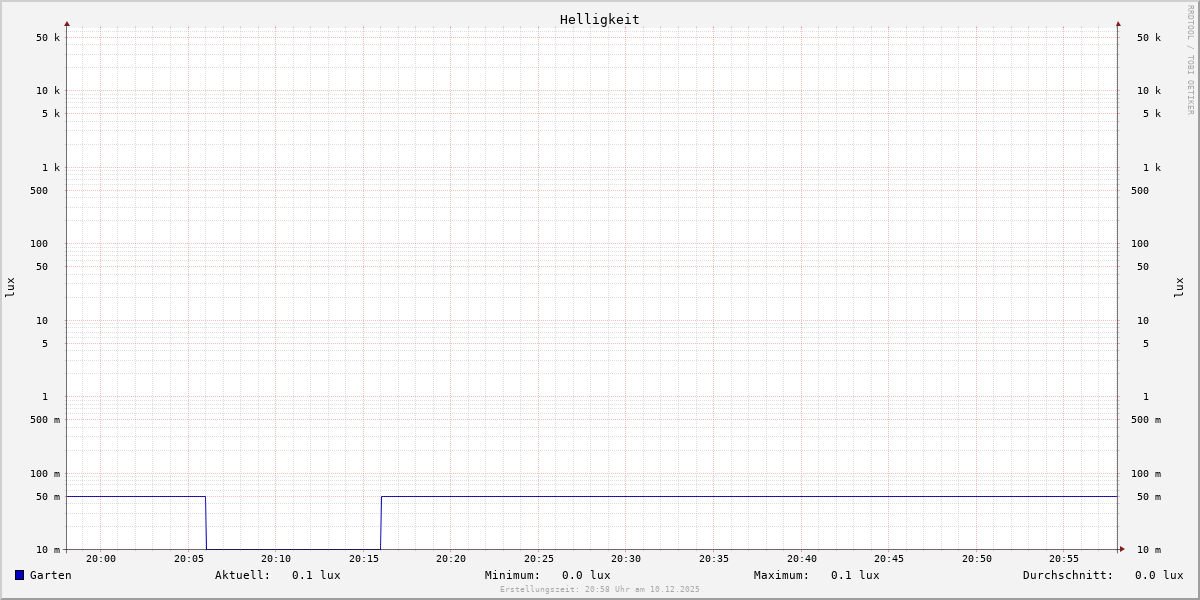
Task: Click the right vertical lux axis label
Action: [1179, 287]
